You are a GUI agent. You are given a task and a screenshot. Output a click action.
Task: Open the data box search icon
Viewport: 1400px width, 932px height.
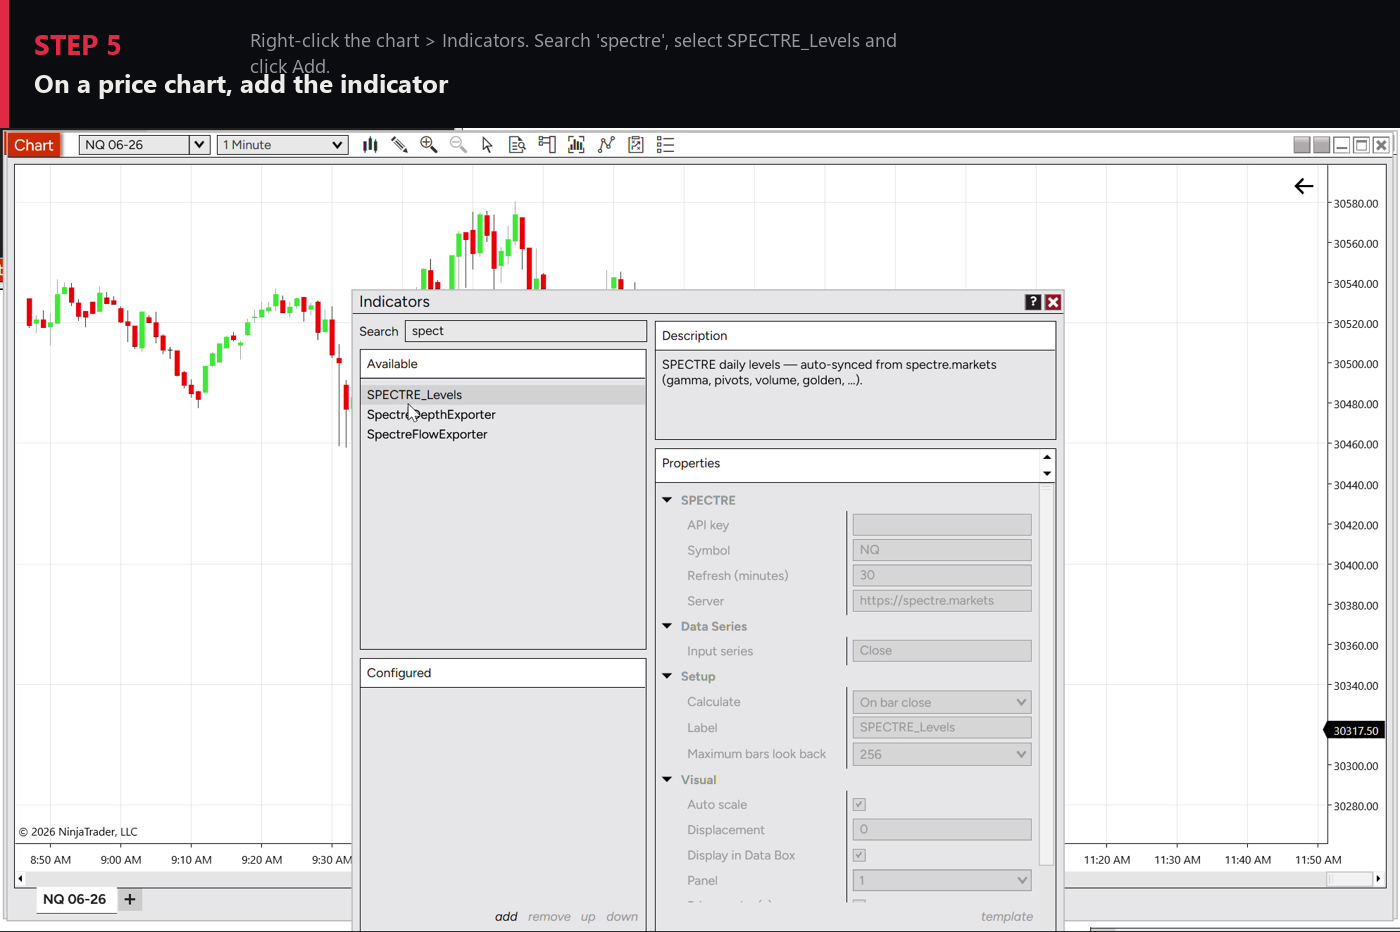[x=517, y=145]
